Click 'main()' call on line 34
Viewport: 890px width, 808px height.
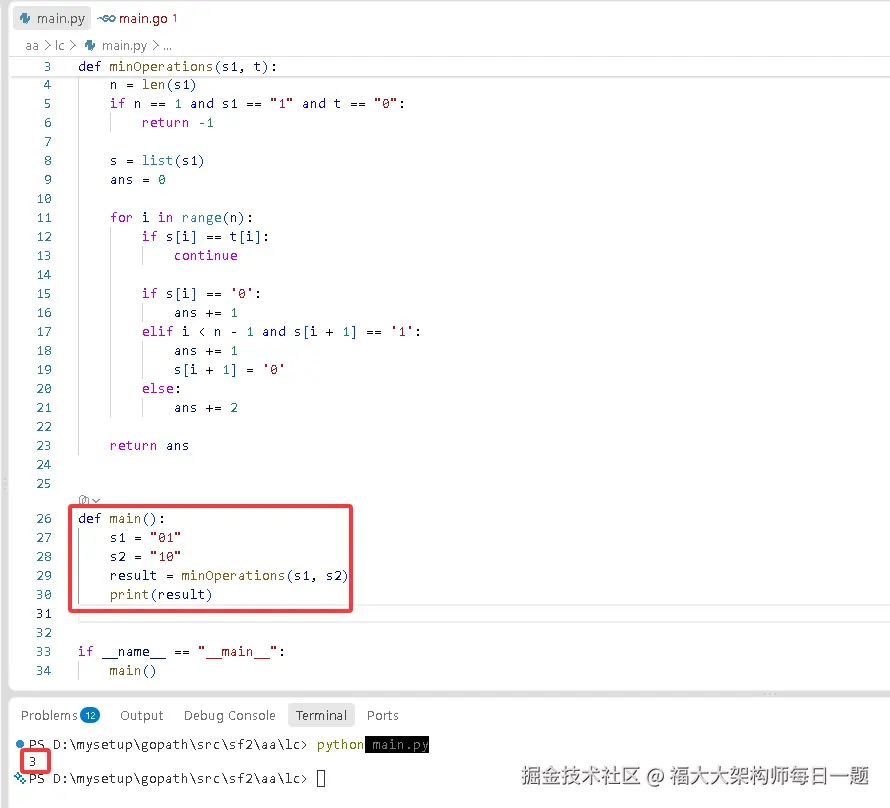click(x=132, y=671)
